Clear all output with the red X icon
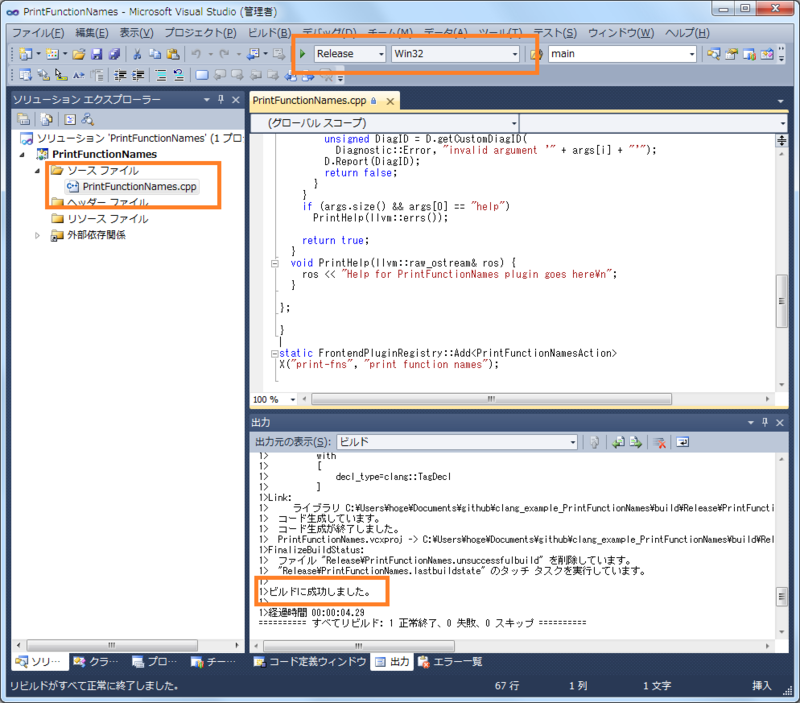The image size is (800, 703). 660,442
